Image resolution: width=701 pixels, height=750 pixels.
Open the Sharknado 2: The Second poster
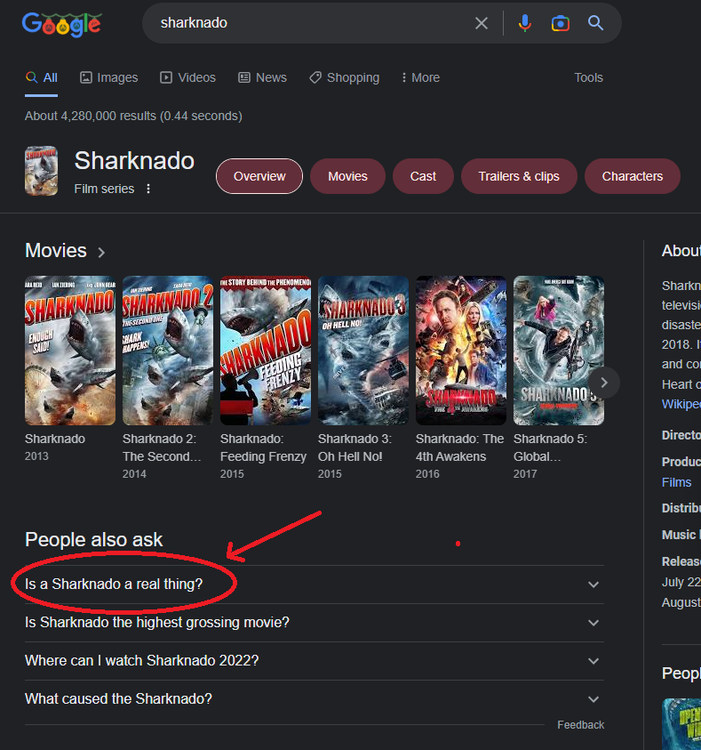coord(168,351)
